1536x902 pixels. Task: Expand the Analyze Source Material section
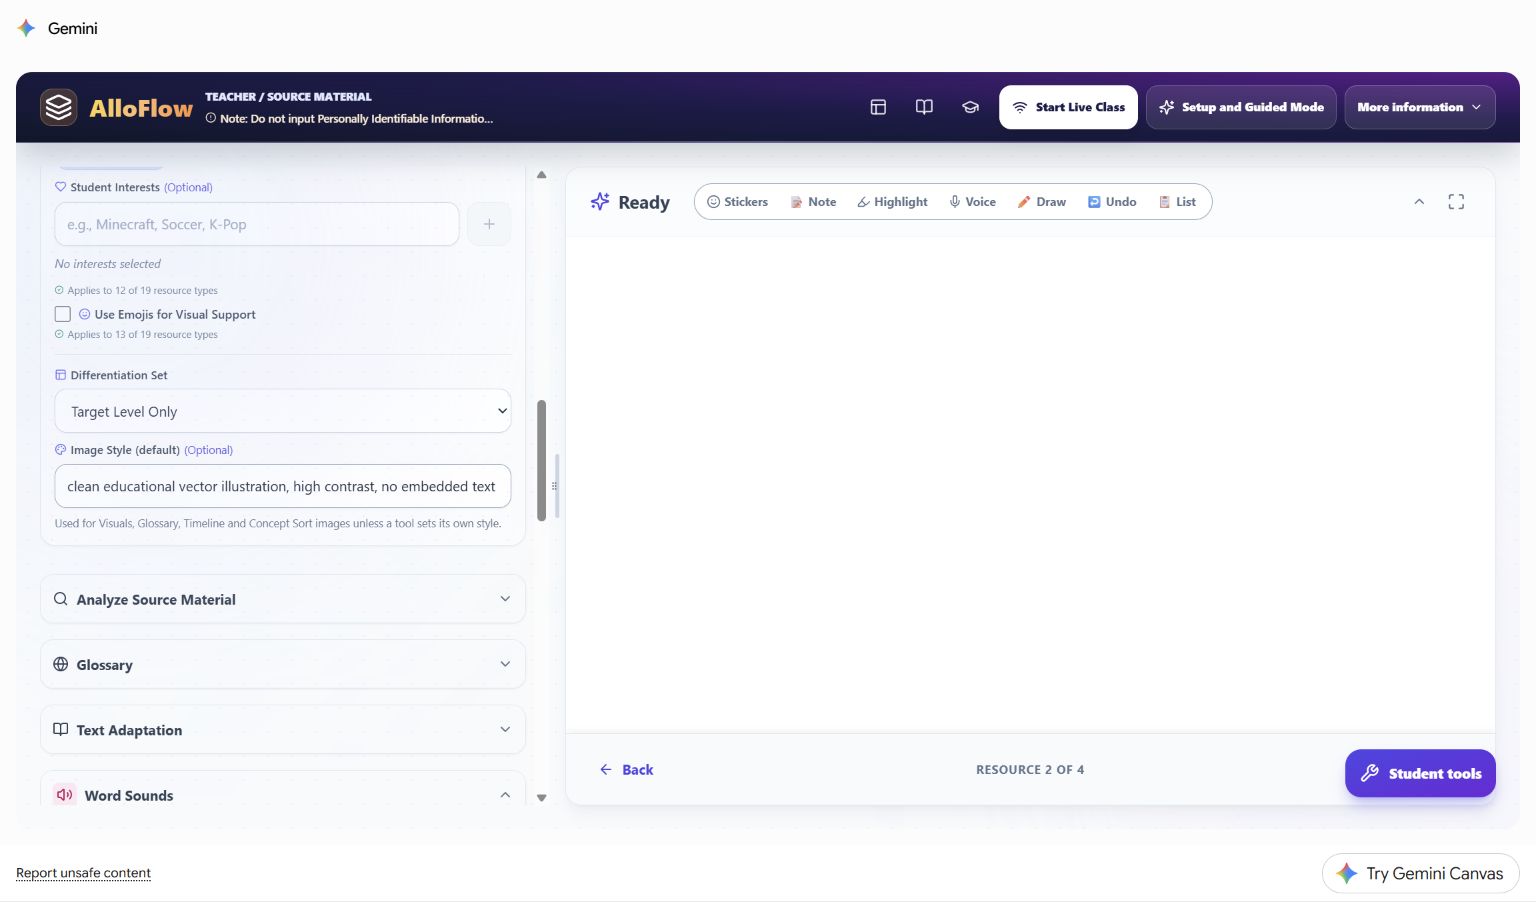283,599
